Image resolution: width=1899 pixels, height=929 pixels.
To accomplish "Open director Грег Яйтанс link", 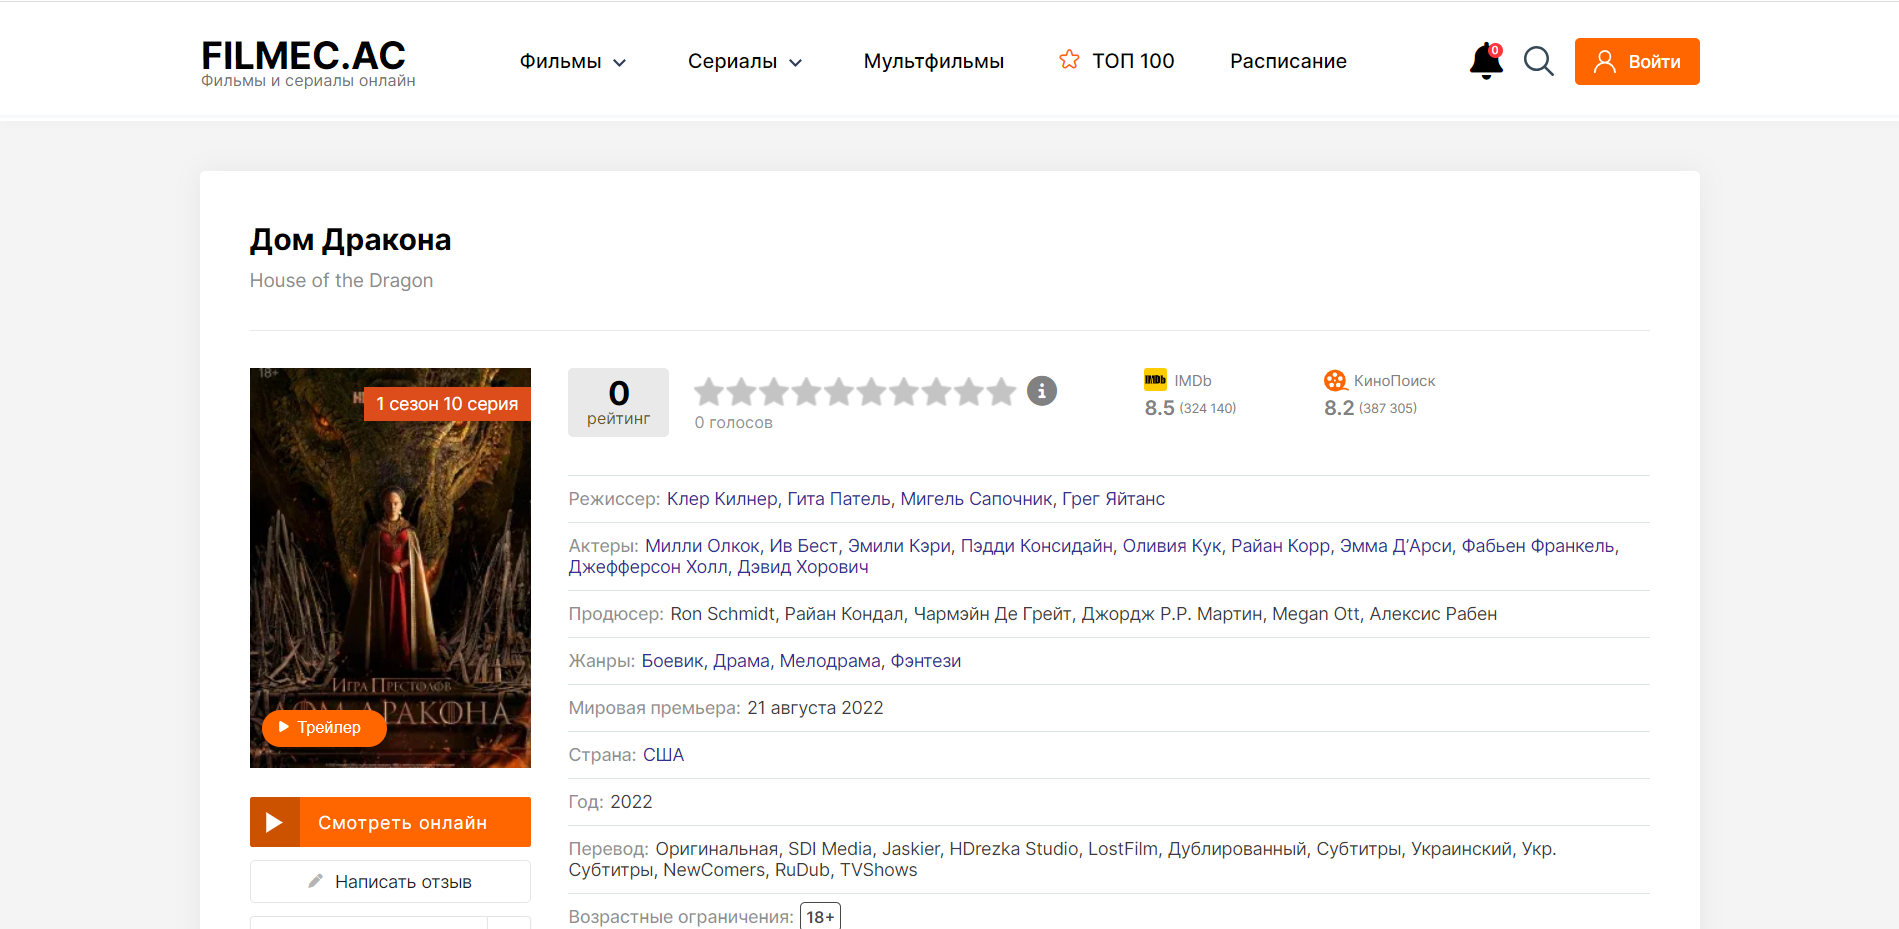I will (x=1113, y=499).
